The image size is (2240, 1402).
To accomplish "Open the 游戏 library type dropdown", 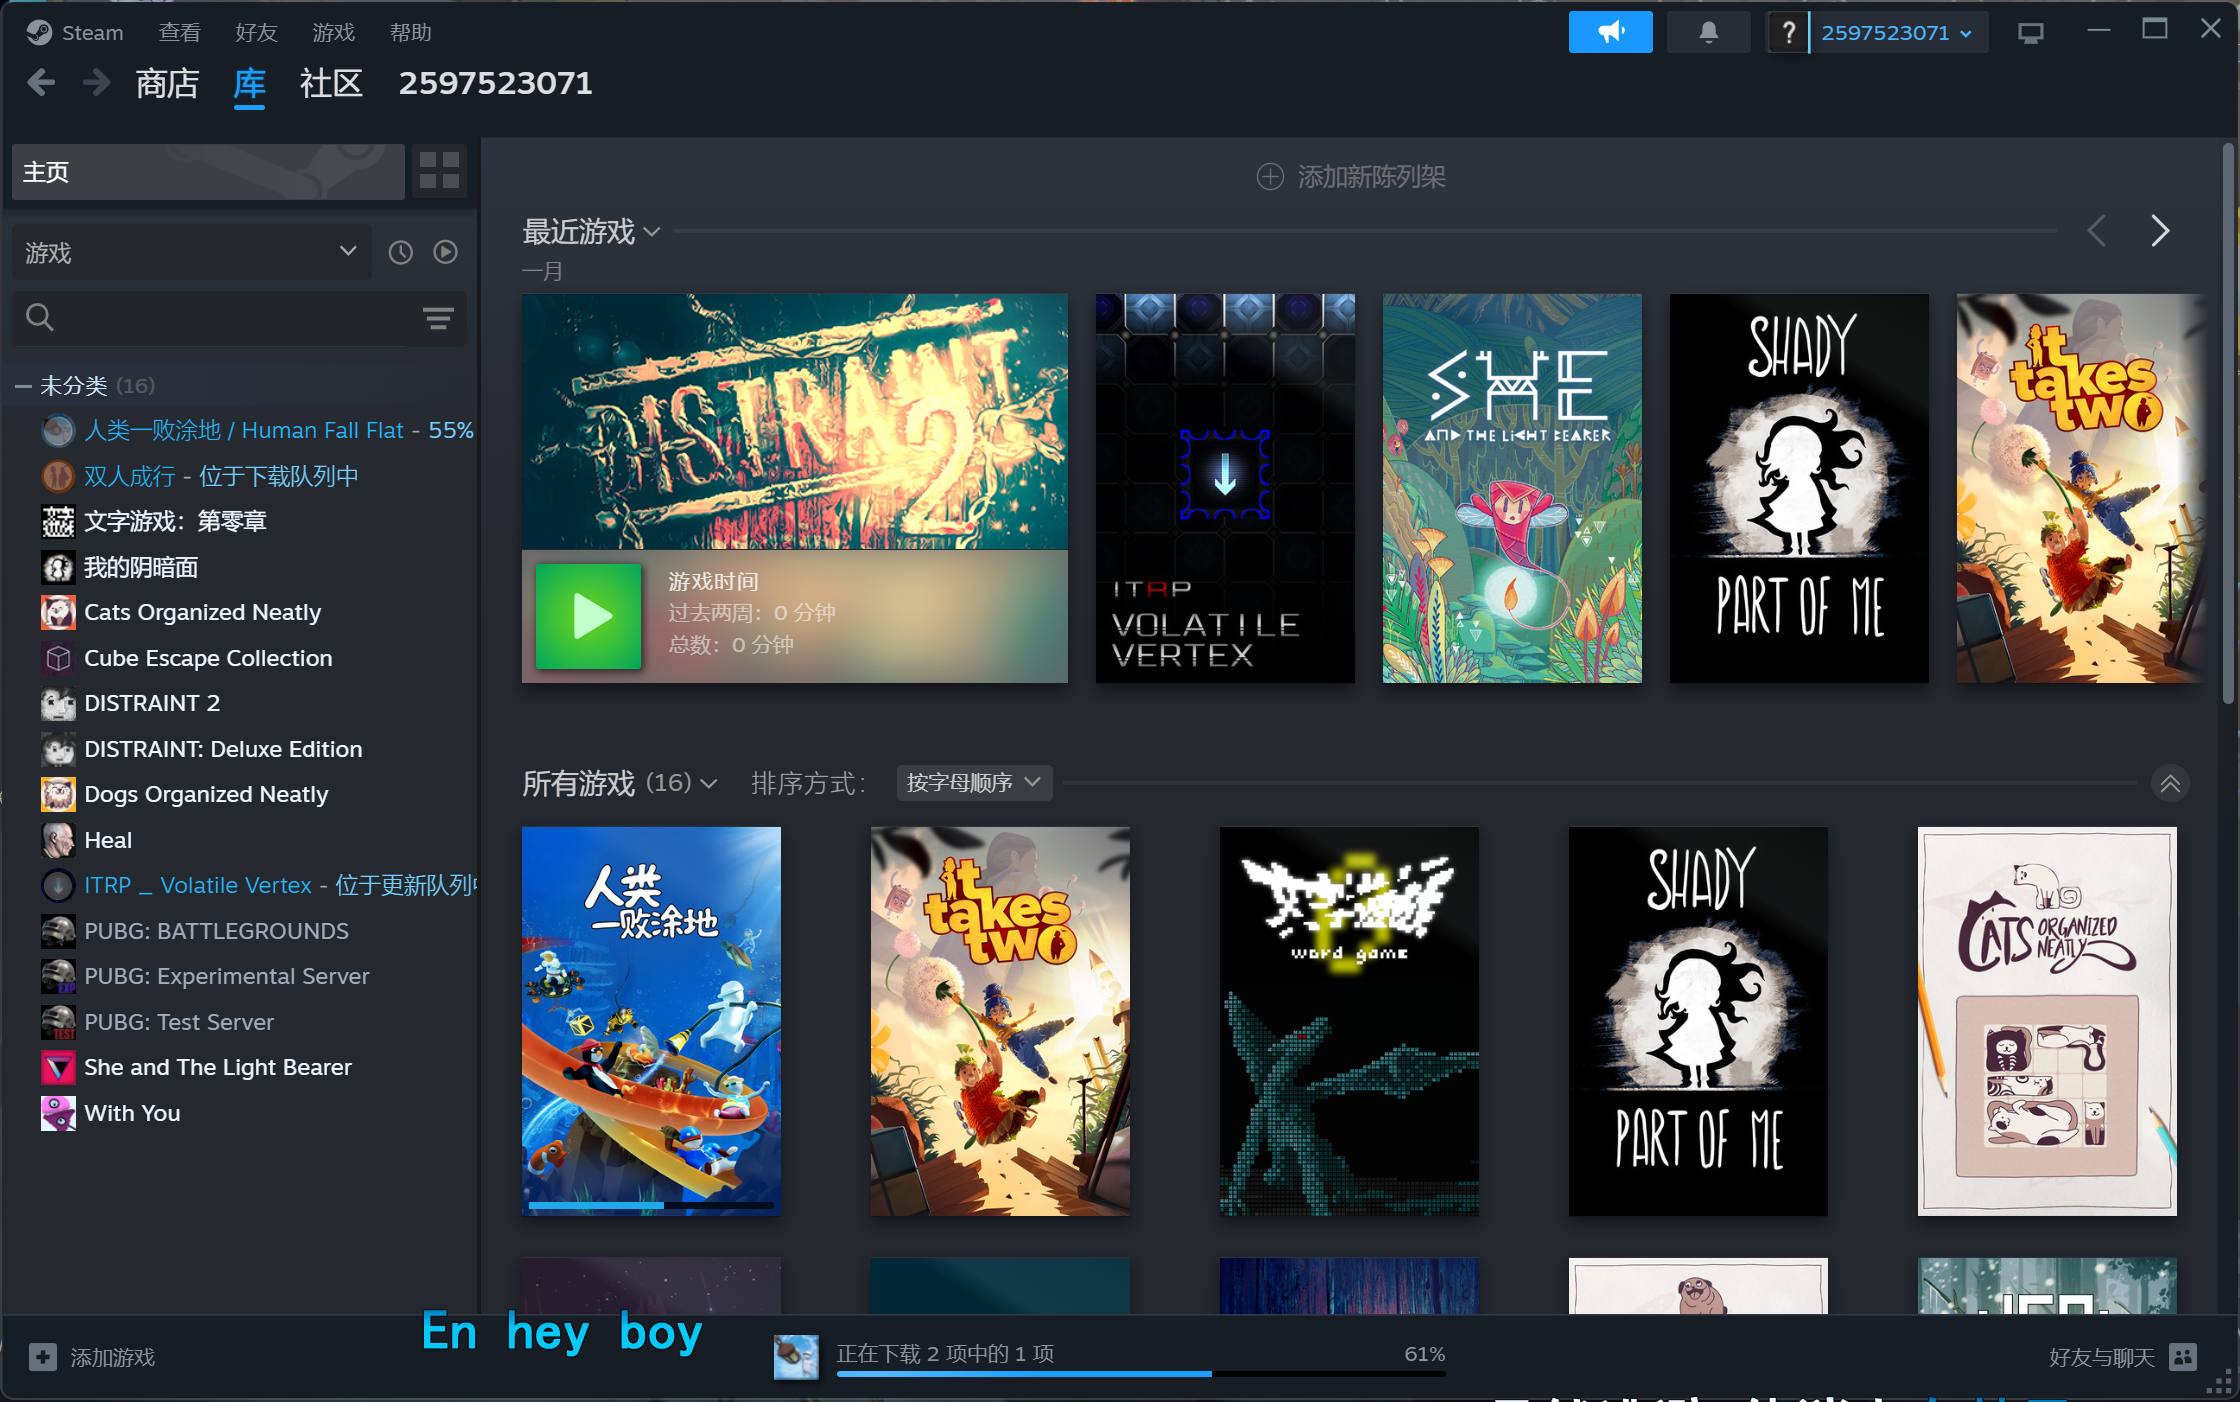I will tap(190, 253).
